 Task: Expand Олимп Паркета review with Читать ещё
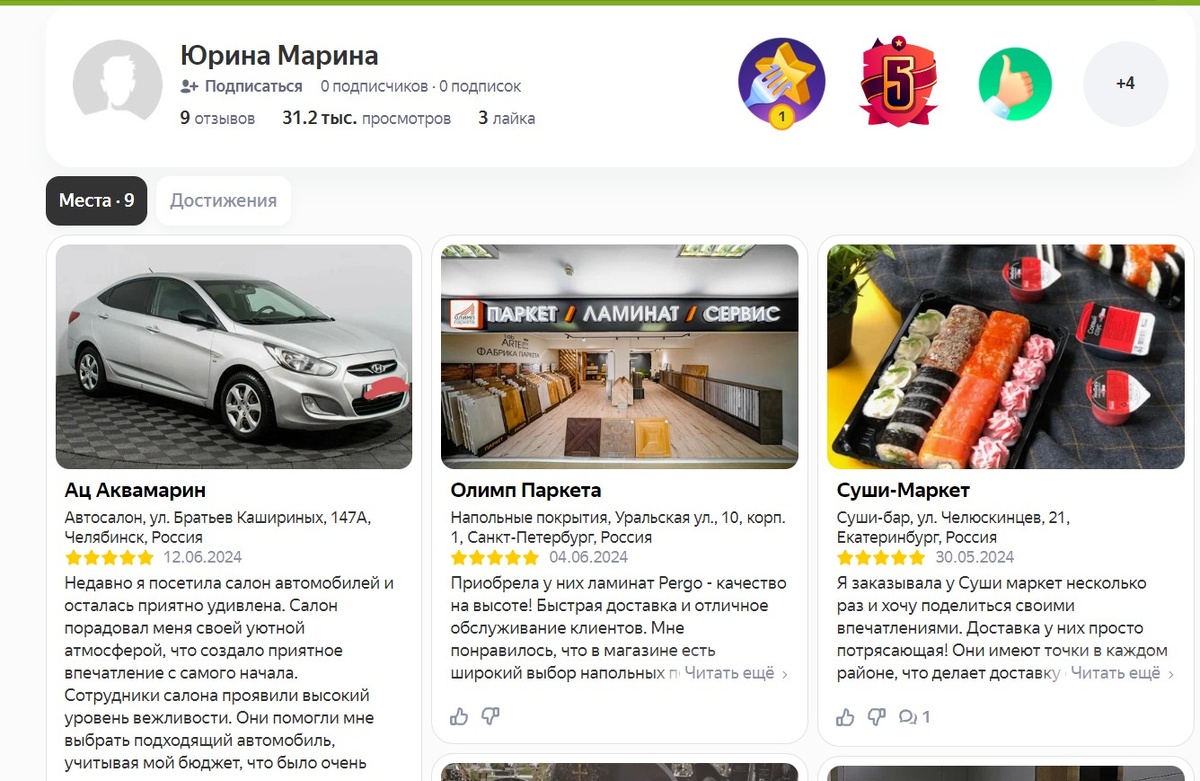pyautogui.click(x=736, y=673)
